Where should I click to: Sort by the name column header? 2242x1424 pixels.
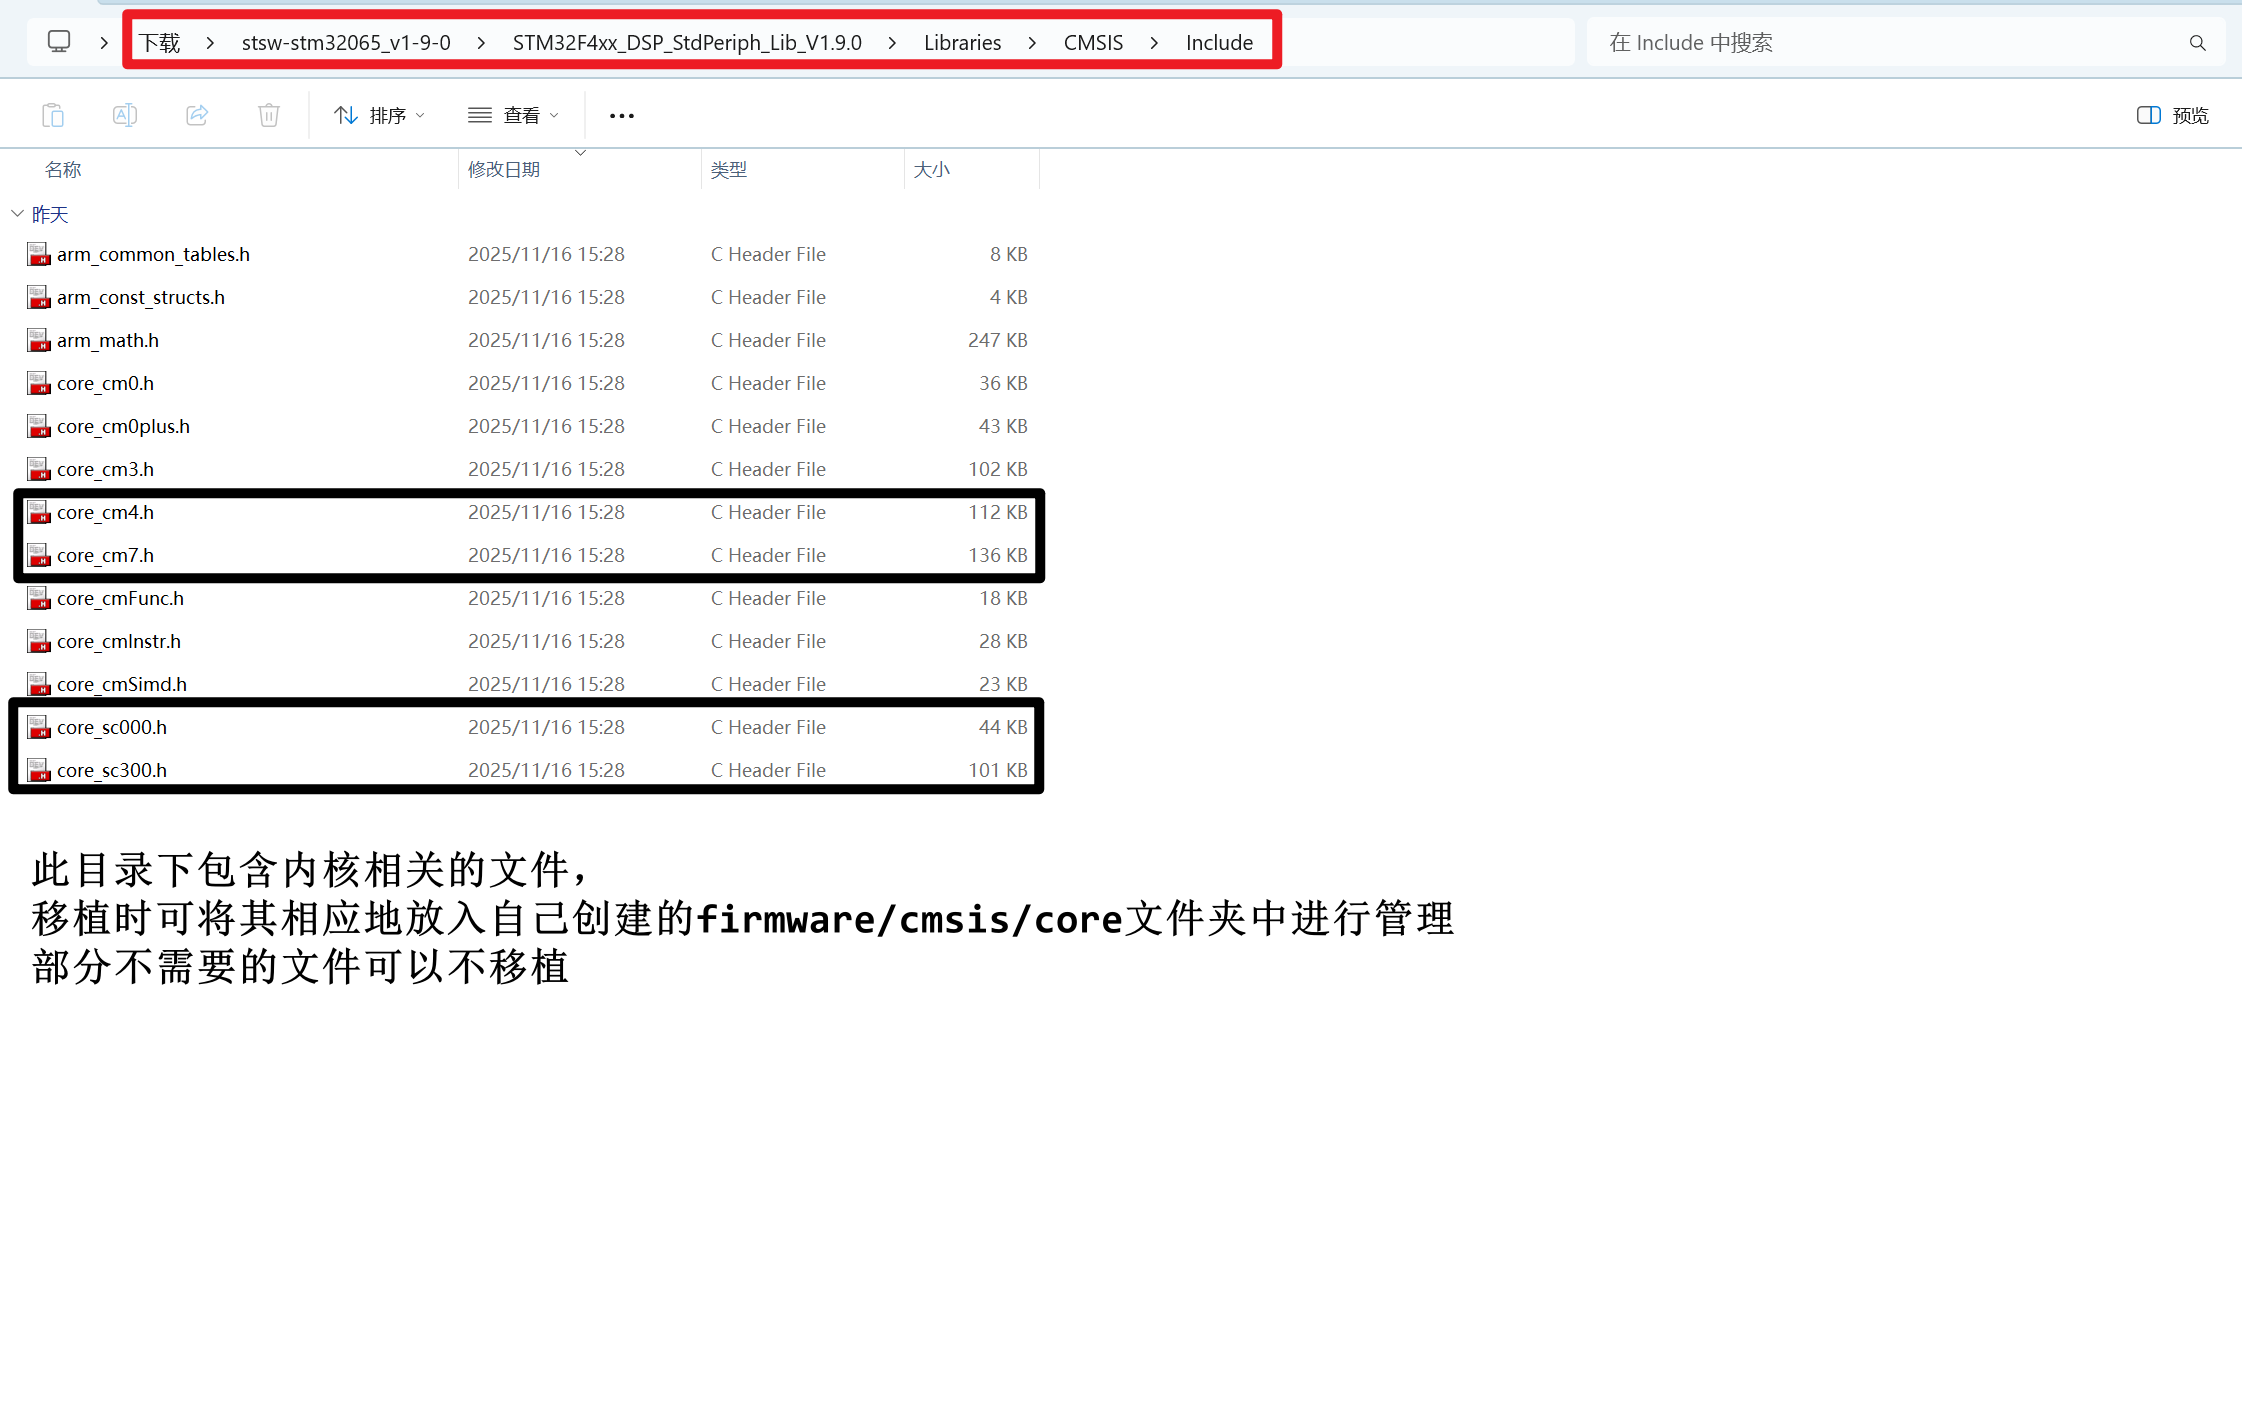pos(63,169)
